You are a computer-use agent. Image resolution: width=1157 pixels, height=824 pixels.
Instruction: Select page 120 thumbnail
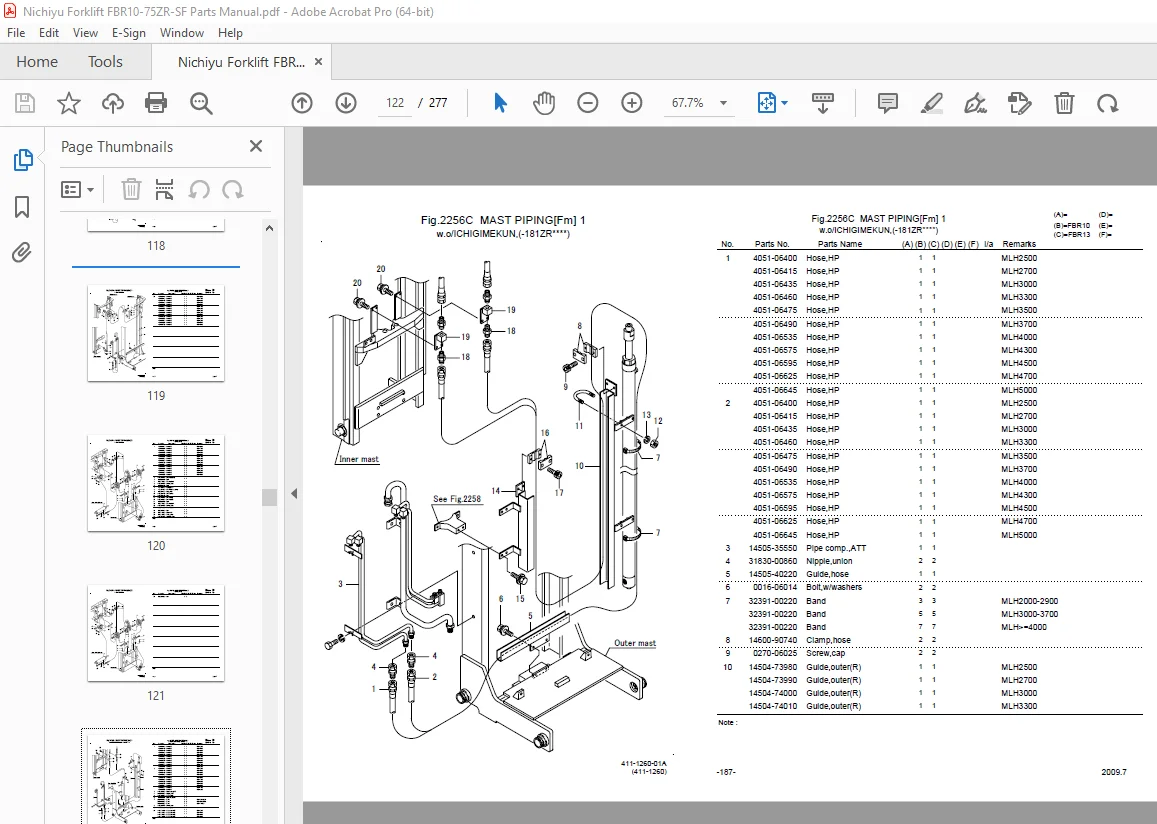click(x=156, y=482)
